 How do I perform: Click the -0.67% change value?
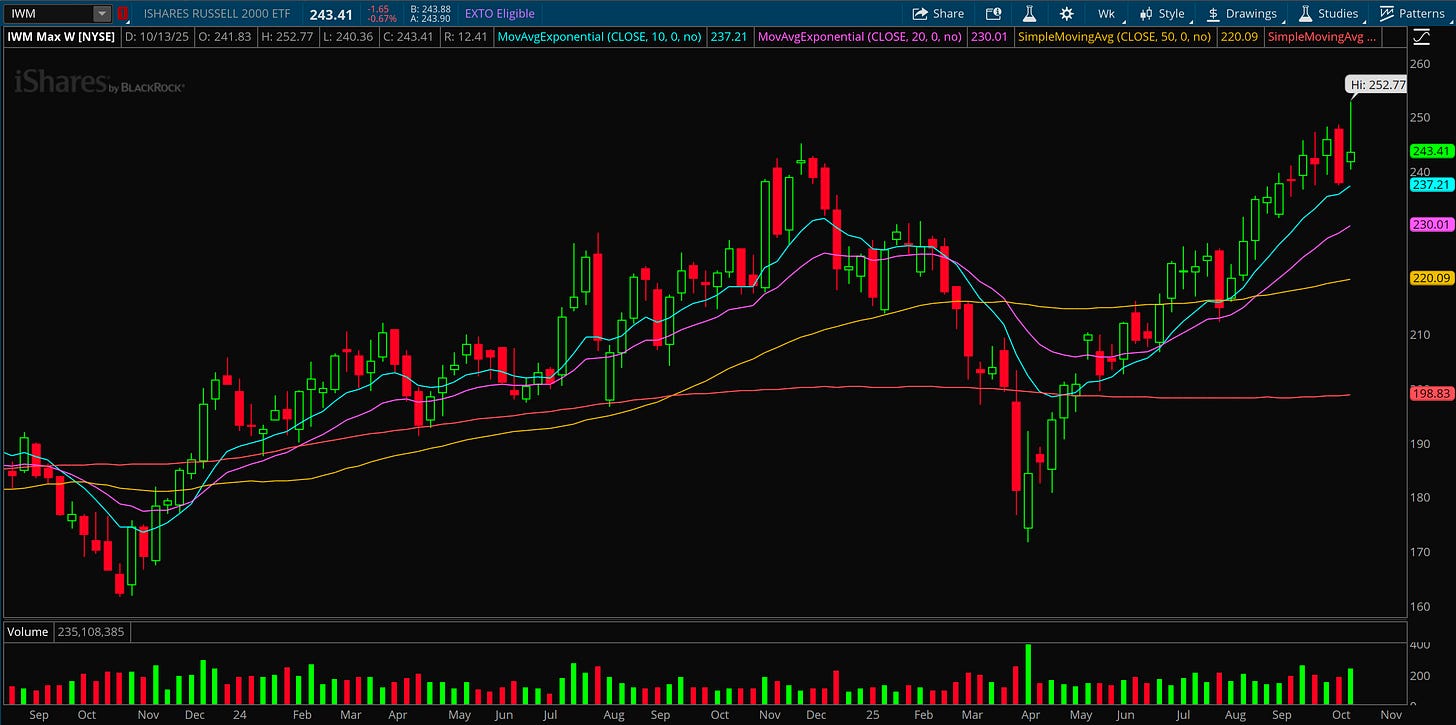(380, 19)
